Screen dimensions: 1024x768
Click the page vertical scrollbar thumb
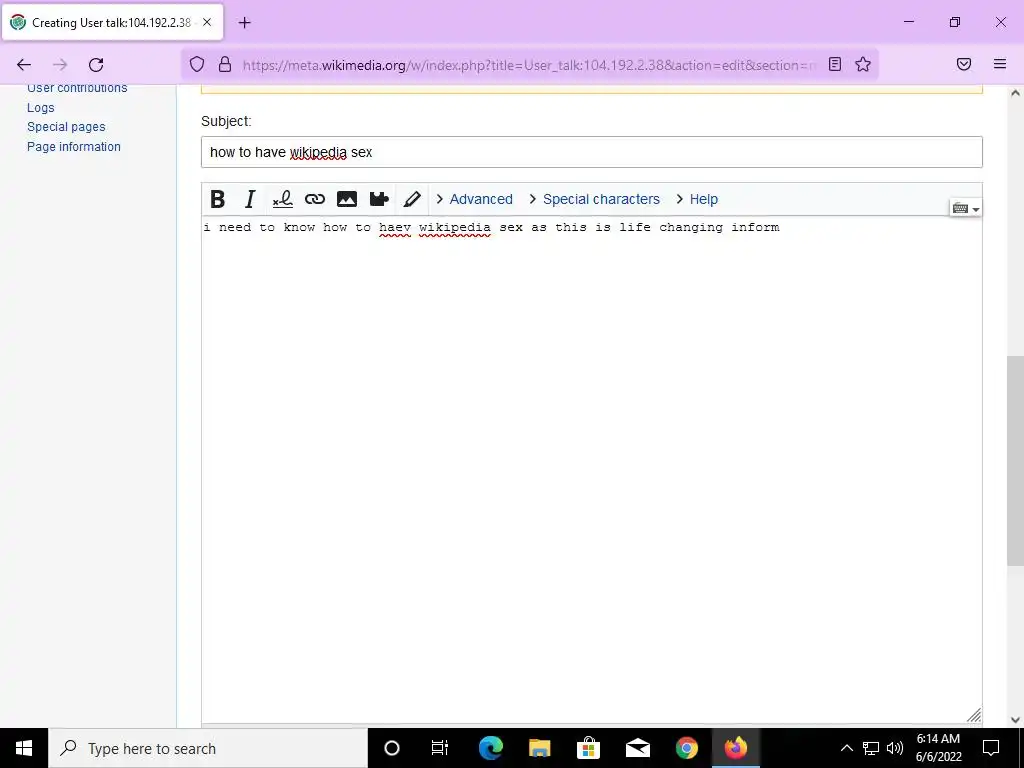[1016, 460]
